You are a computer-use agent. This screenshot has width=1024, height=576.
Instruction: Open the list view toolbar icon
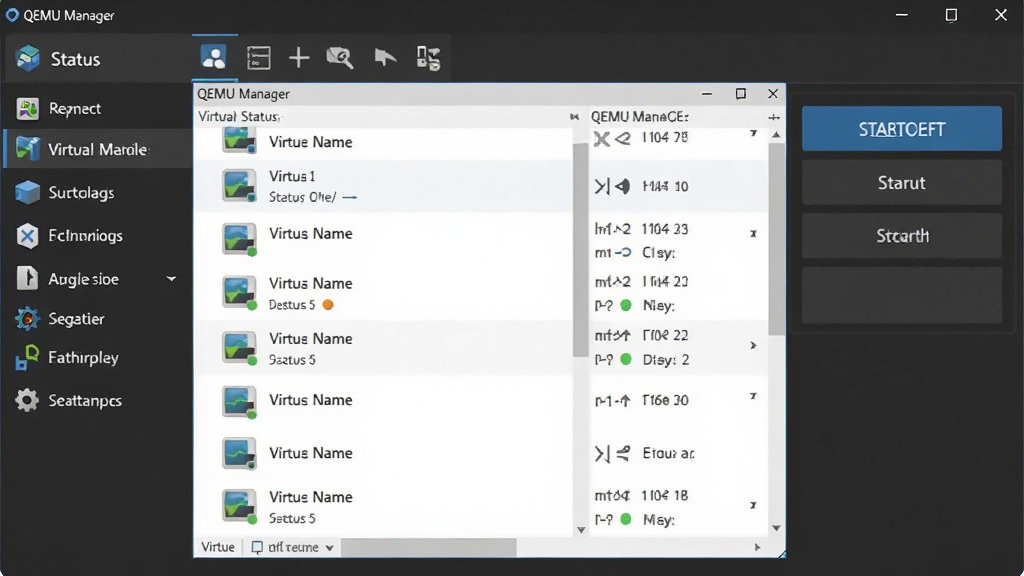pos(259,58)
